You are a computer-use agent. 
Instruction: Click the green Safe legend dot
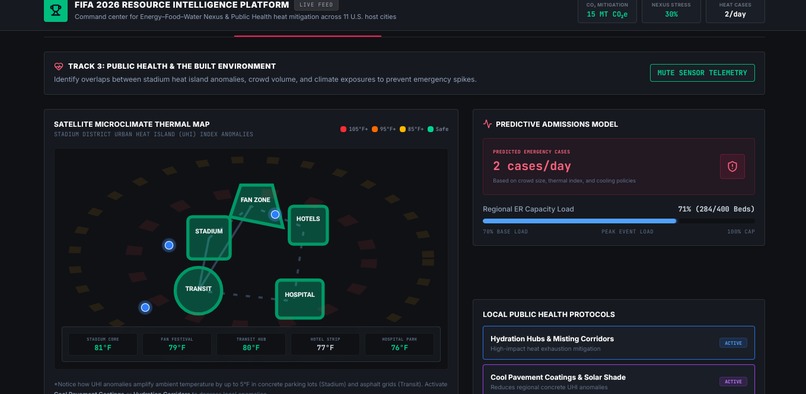[430, 129]
